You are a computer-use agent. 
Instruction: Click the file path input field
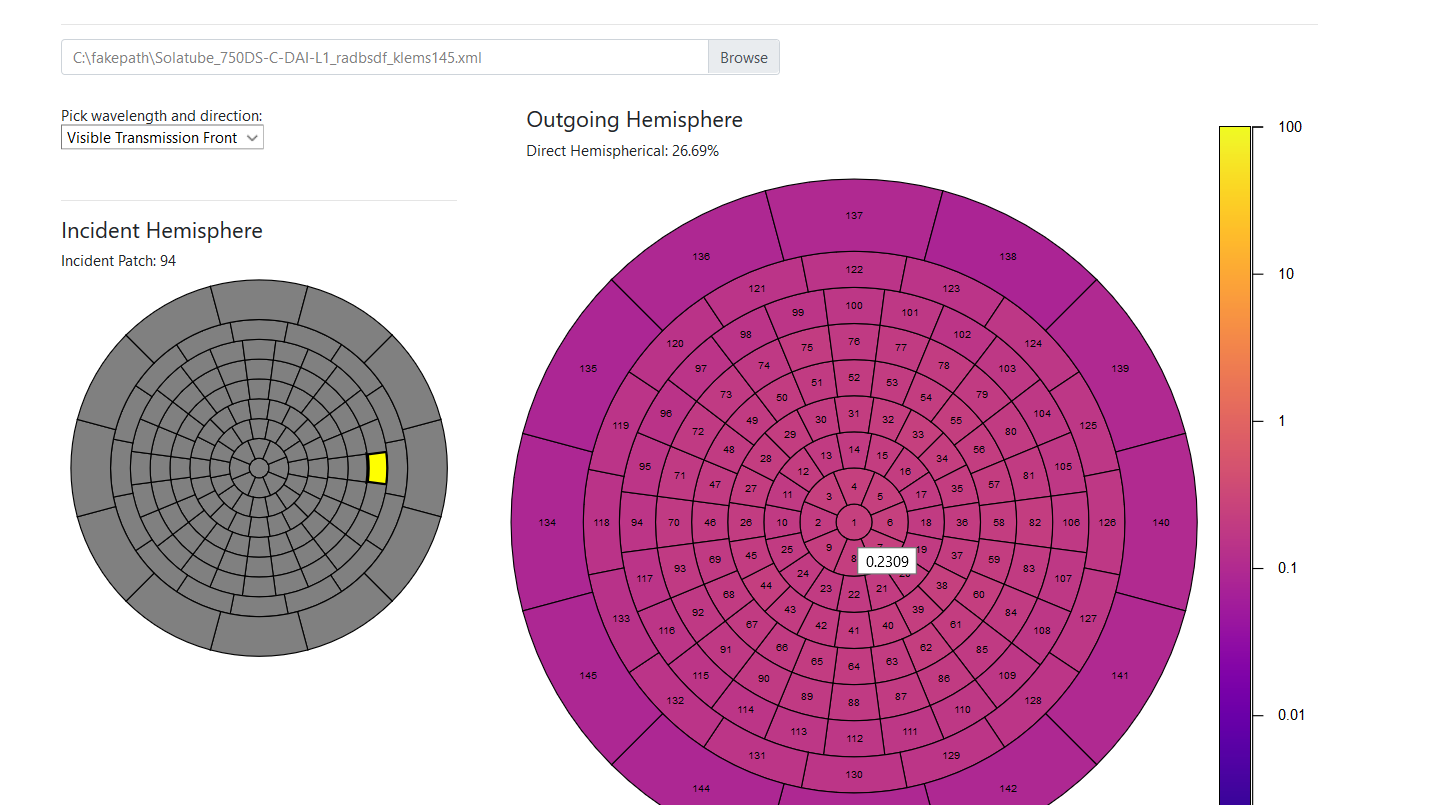(x=385, y=57)
